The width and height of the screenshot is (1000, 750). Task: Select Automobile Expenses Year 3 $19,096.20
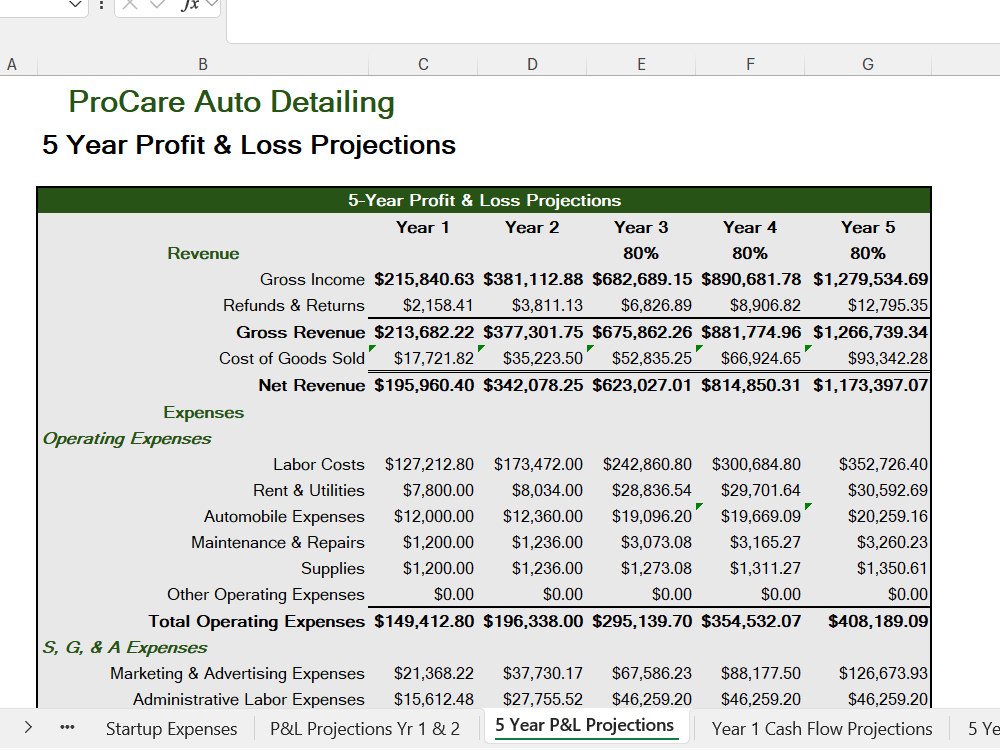coord(651,517)
